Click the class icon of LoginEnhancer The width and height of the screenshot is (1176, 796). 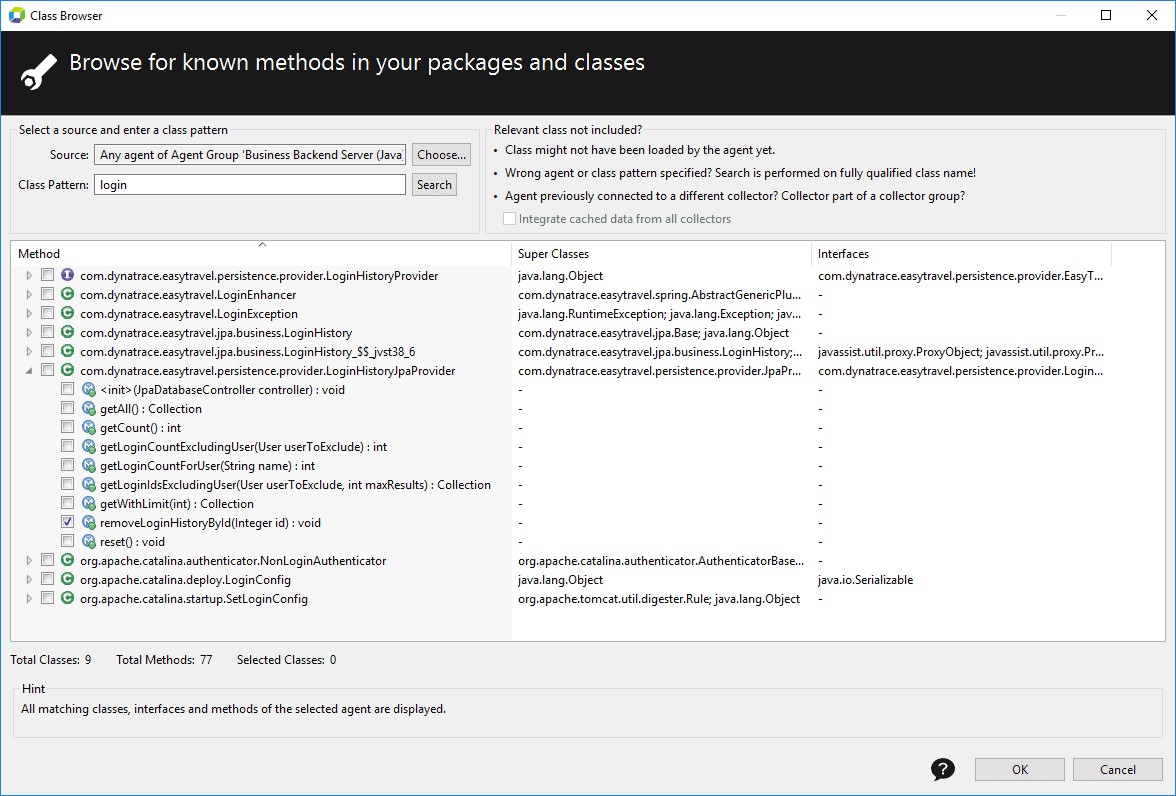[x=68, y=294]
